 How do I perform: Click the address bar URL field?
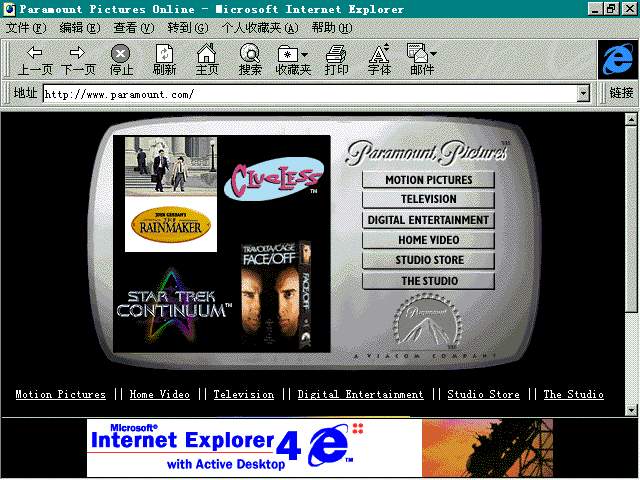coord(310,93)
